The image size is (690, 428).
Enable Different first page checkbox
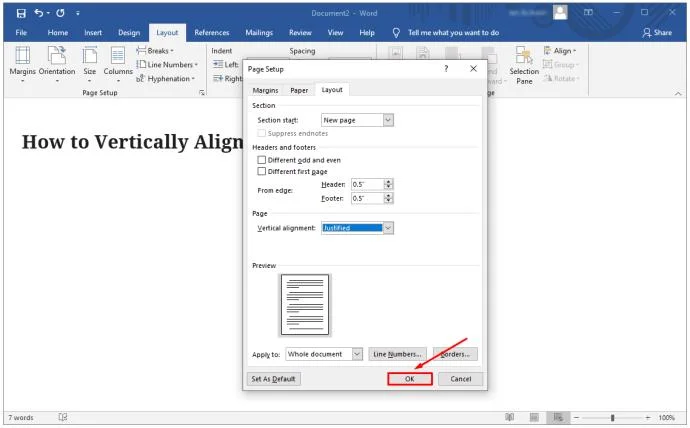[x=261, y=171]
